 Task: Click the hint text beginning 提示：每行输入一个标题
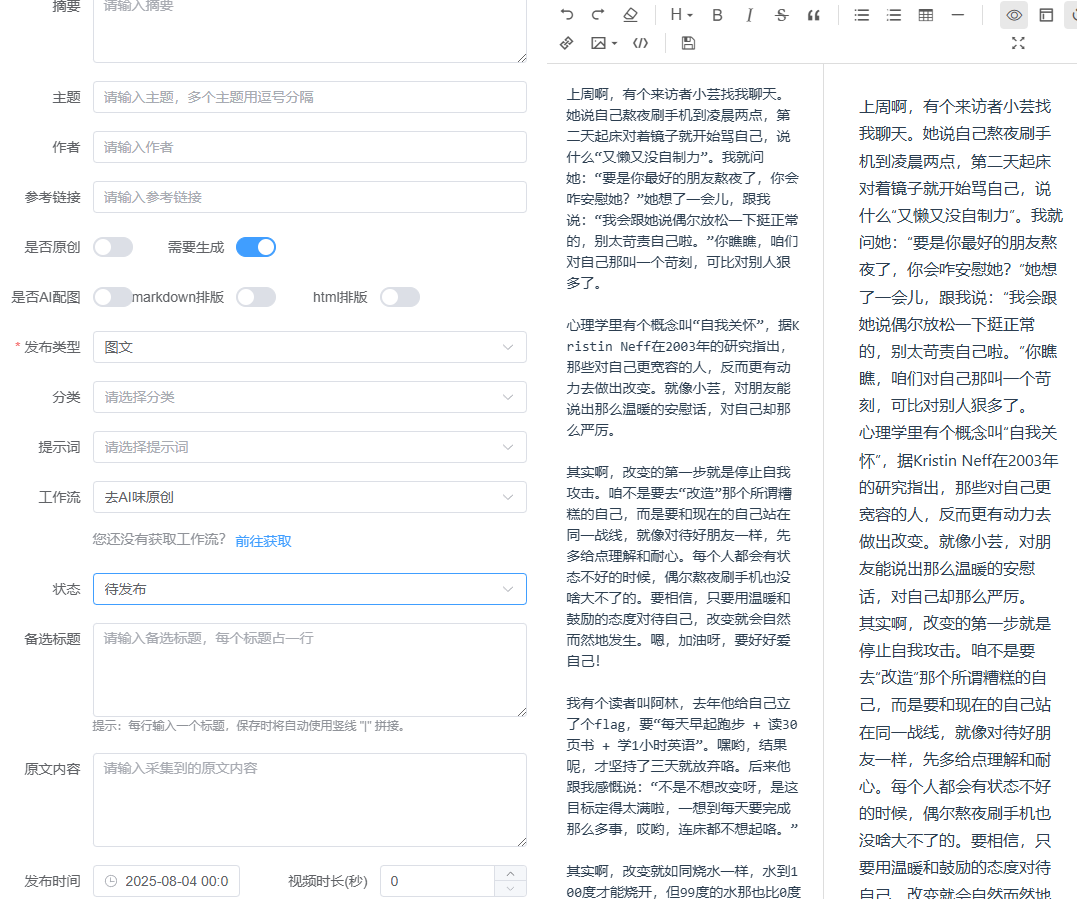click(x=249, y=726)
